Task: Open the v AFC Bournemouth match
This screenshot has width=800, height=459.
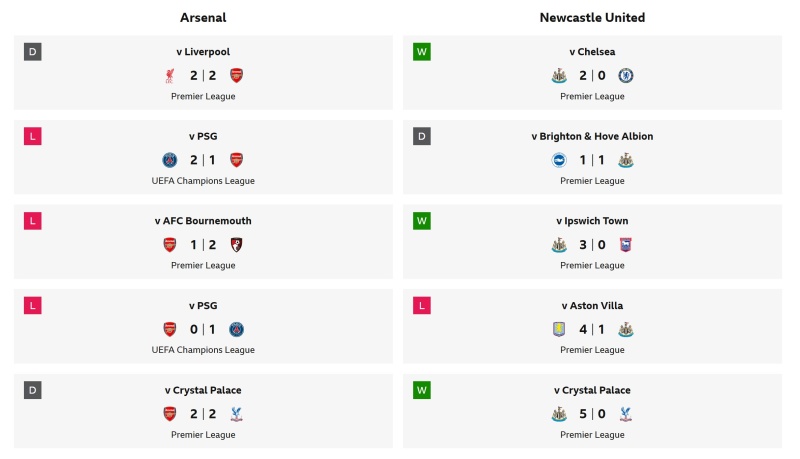Action: 203,221
